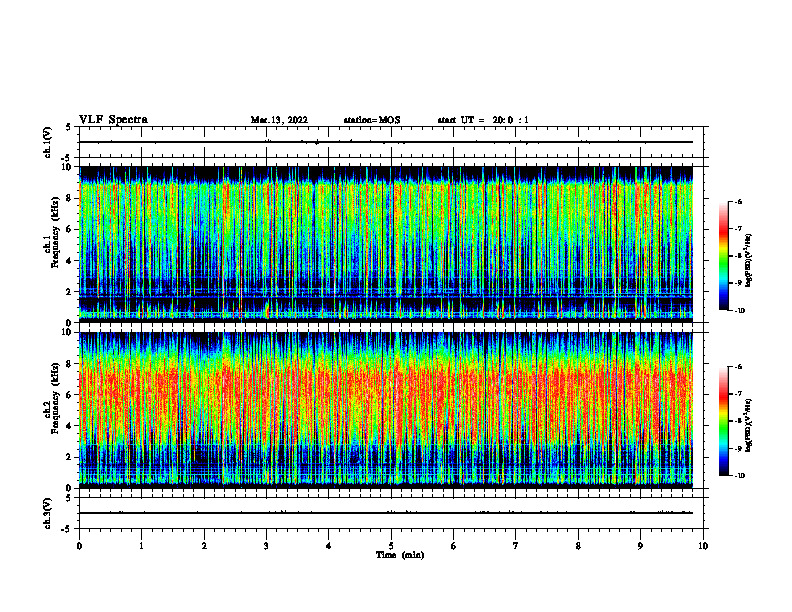This screenshot has width=792, height=612.
Task: Click the "VLF Spectra" plot title
Action: tap(113, 120)
